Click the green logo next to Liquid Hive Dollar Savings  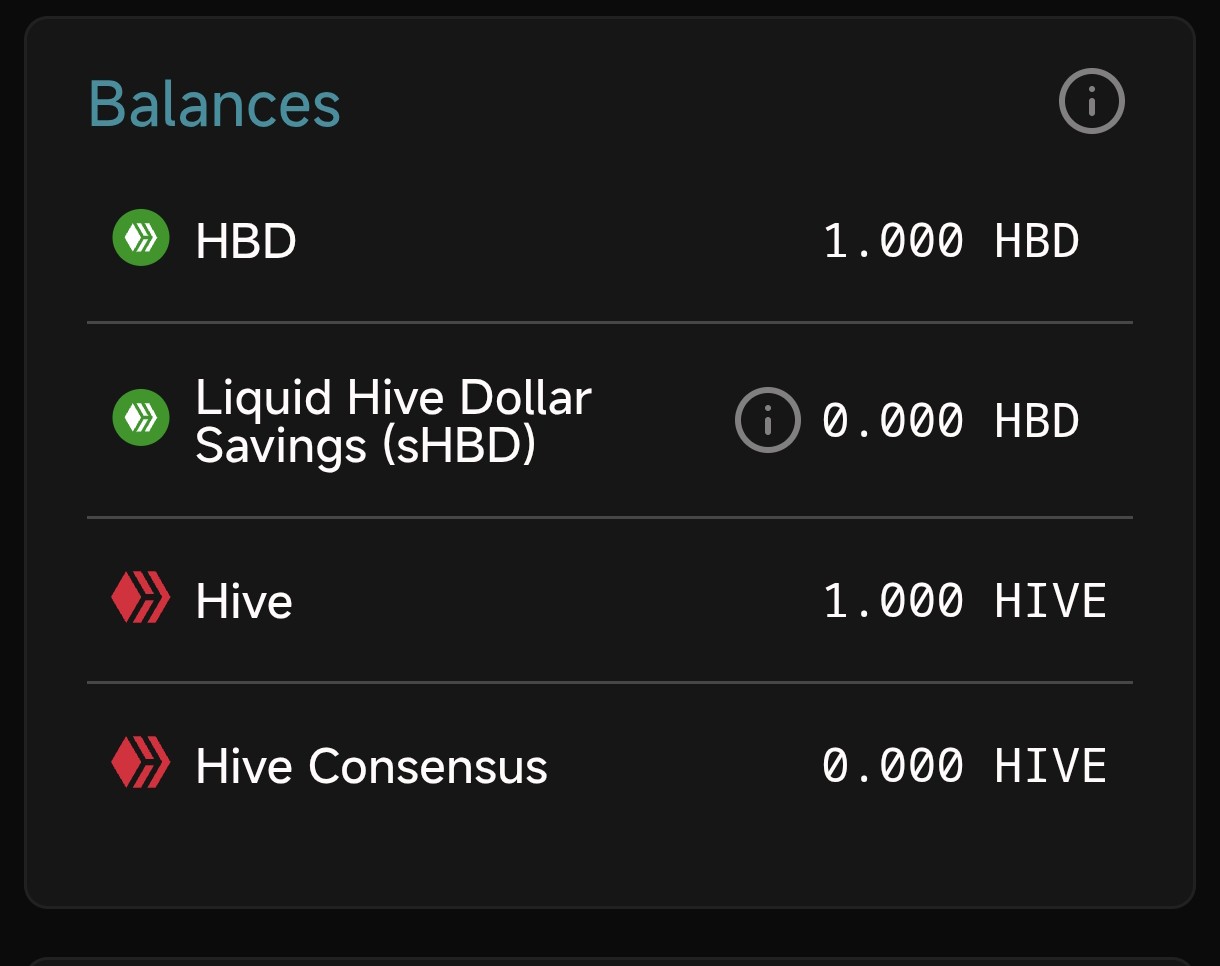tap(140, 417)
